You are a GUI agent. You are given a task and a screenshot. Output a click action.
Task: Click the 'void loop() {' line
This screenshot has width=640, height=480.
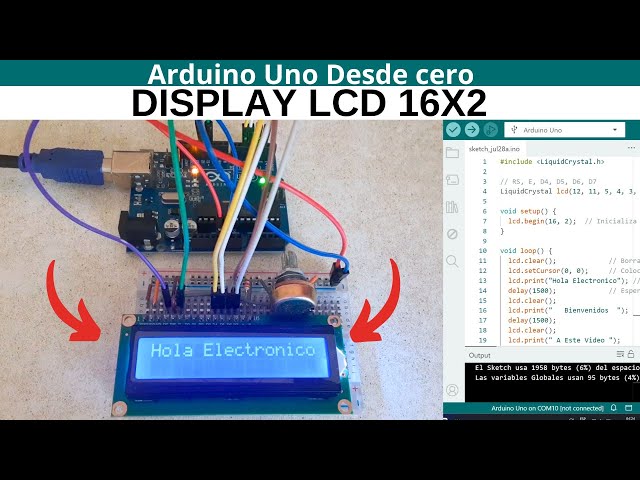[x=526, y=251]
